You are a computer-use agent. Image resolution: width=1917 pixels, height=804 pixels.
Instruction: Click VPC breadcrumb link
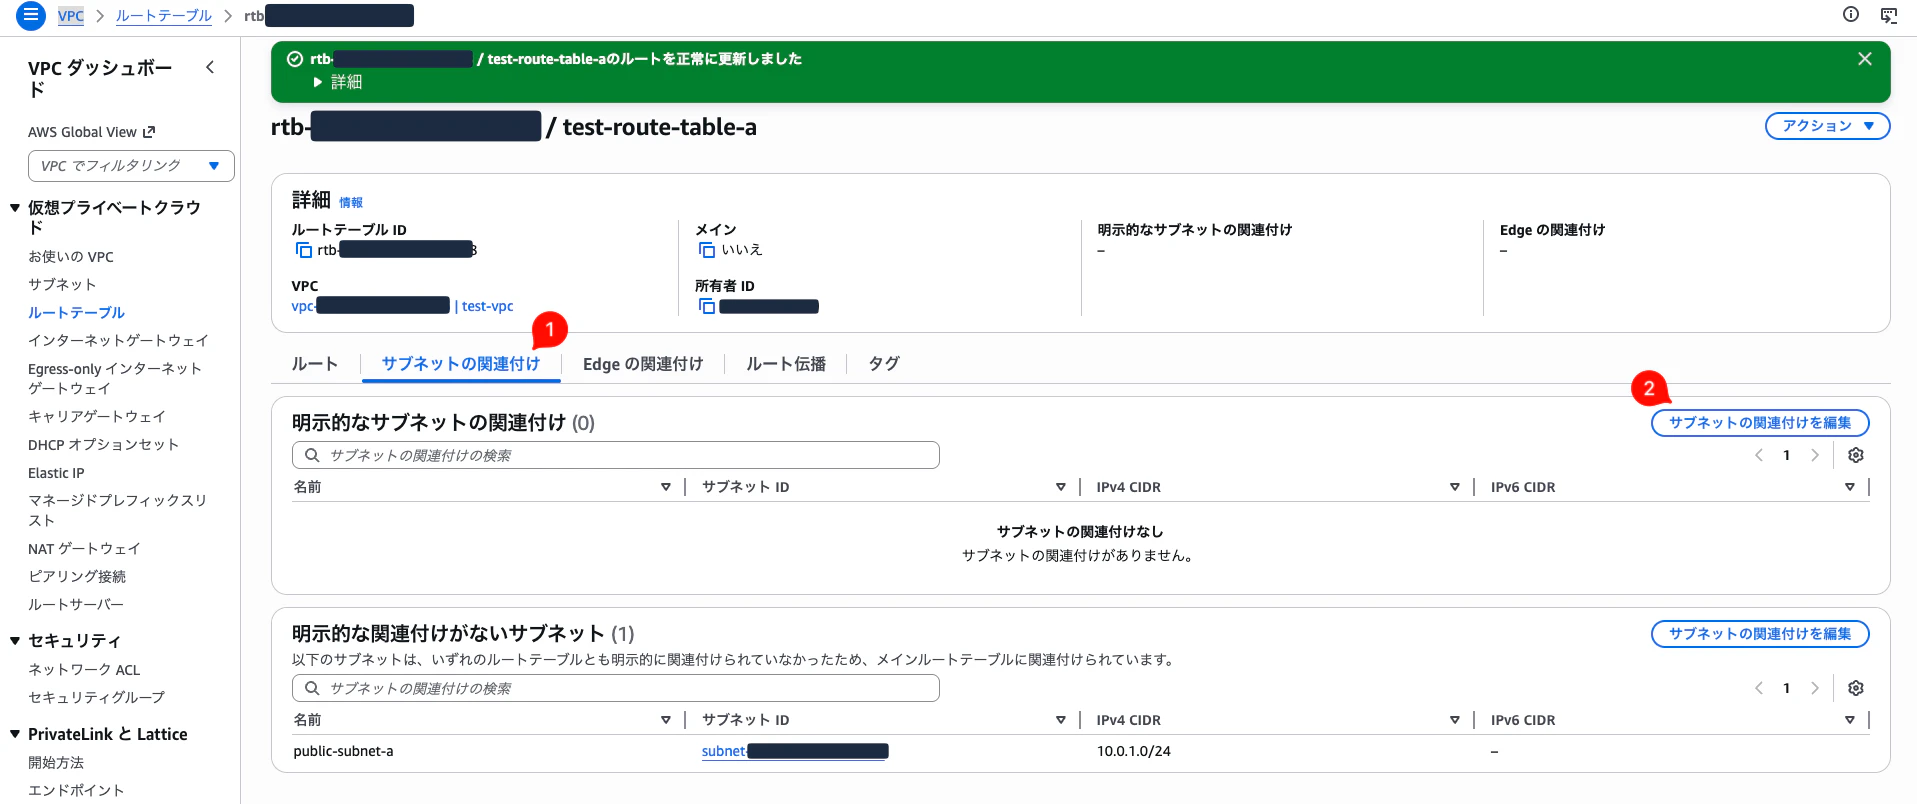coord(71,16)
